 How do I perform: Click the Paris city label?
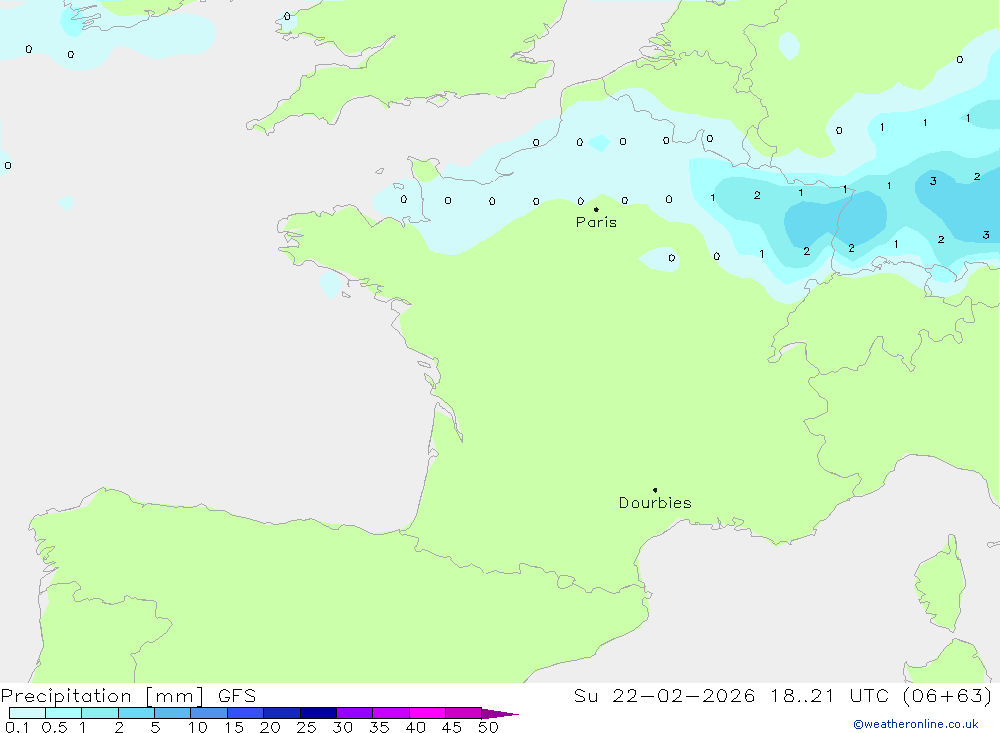[596, 222]
